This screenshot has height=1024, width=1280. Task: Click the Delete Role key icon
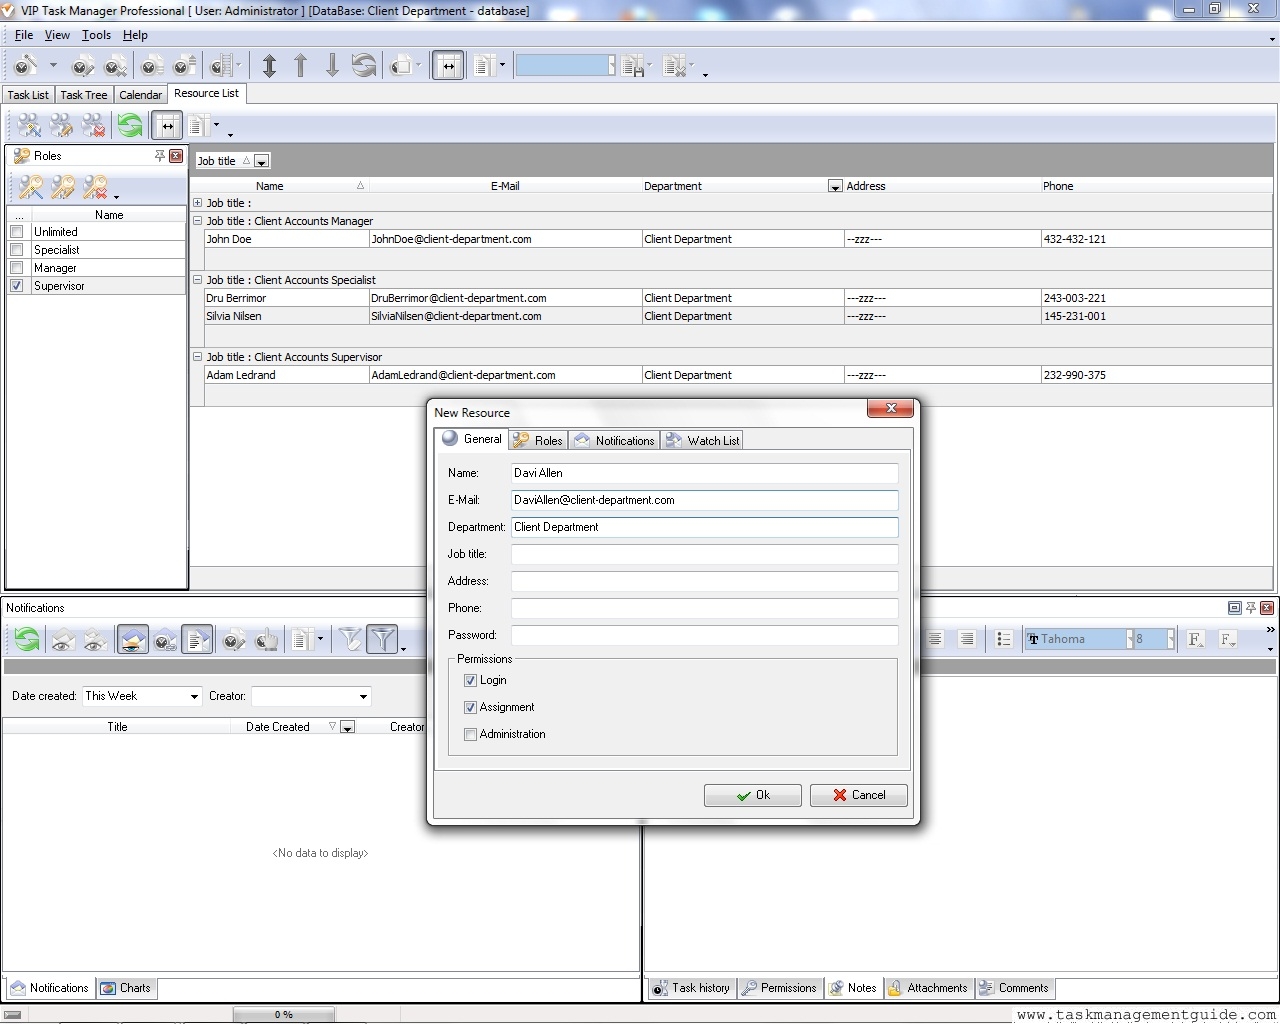(95, 187)
